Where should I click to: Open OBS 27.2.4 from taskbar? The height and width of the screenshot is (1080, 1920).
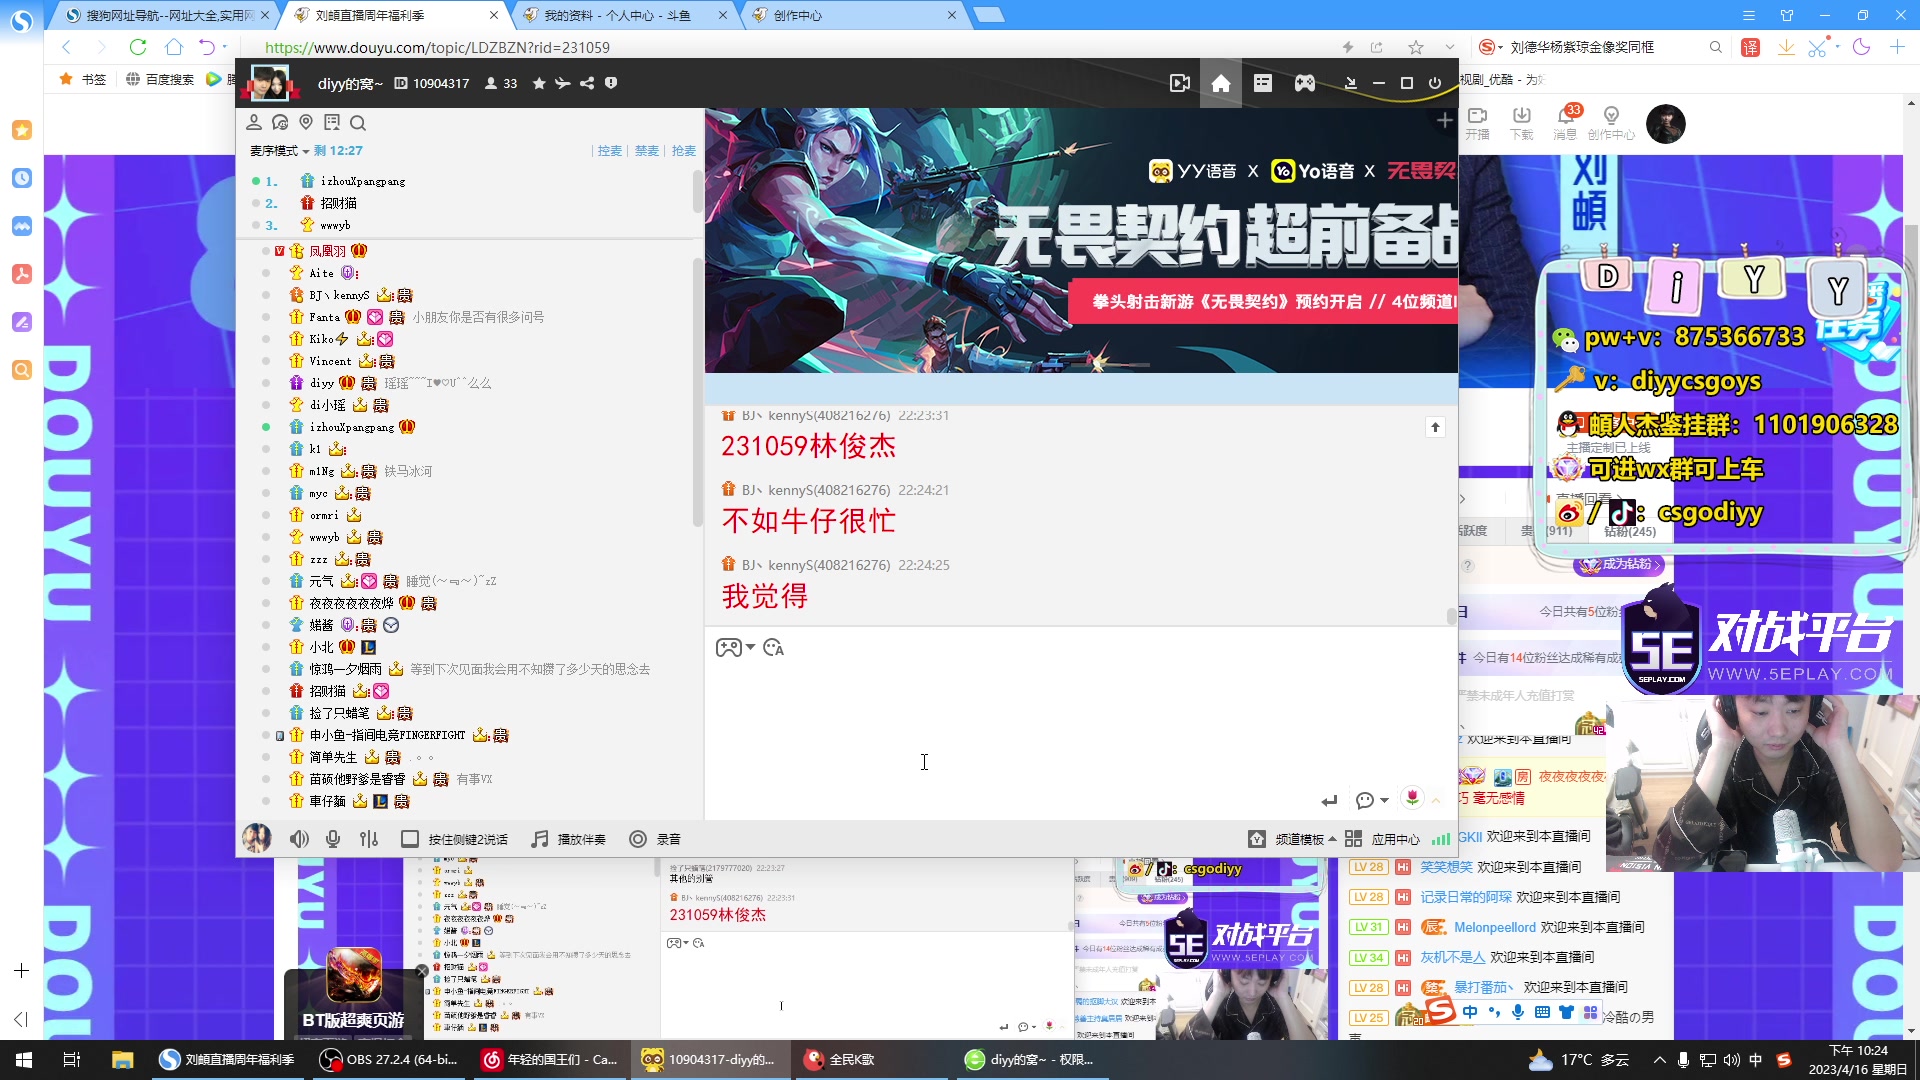389,1060
